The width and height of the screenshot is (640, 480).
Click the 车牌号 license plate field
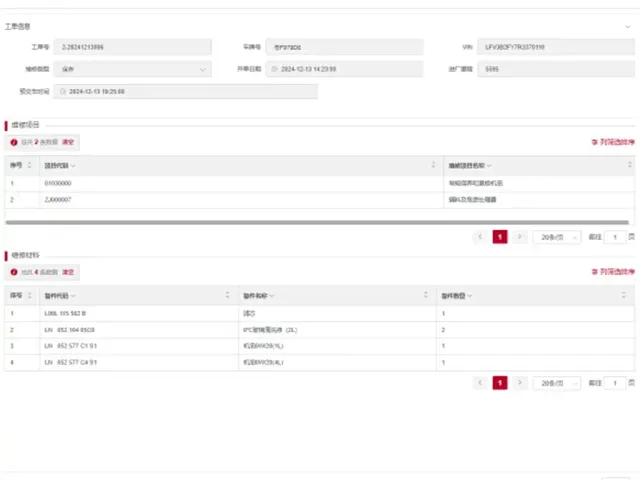344,47
